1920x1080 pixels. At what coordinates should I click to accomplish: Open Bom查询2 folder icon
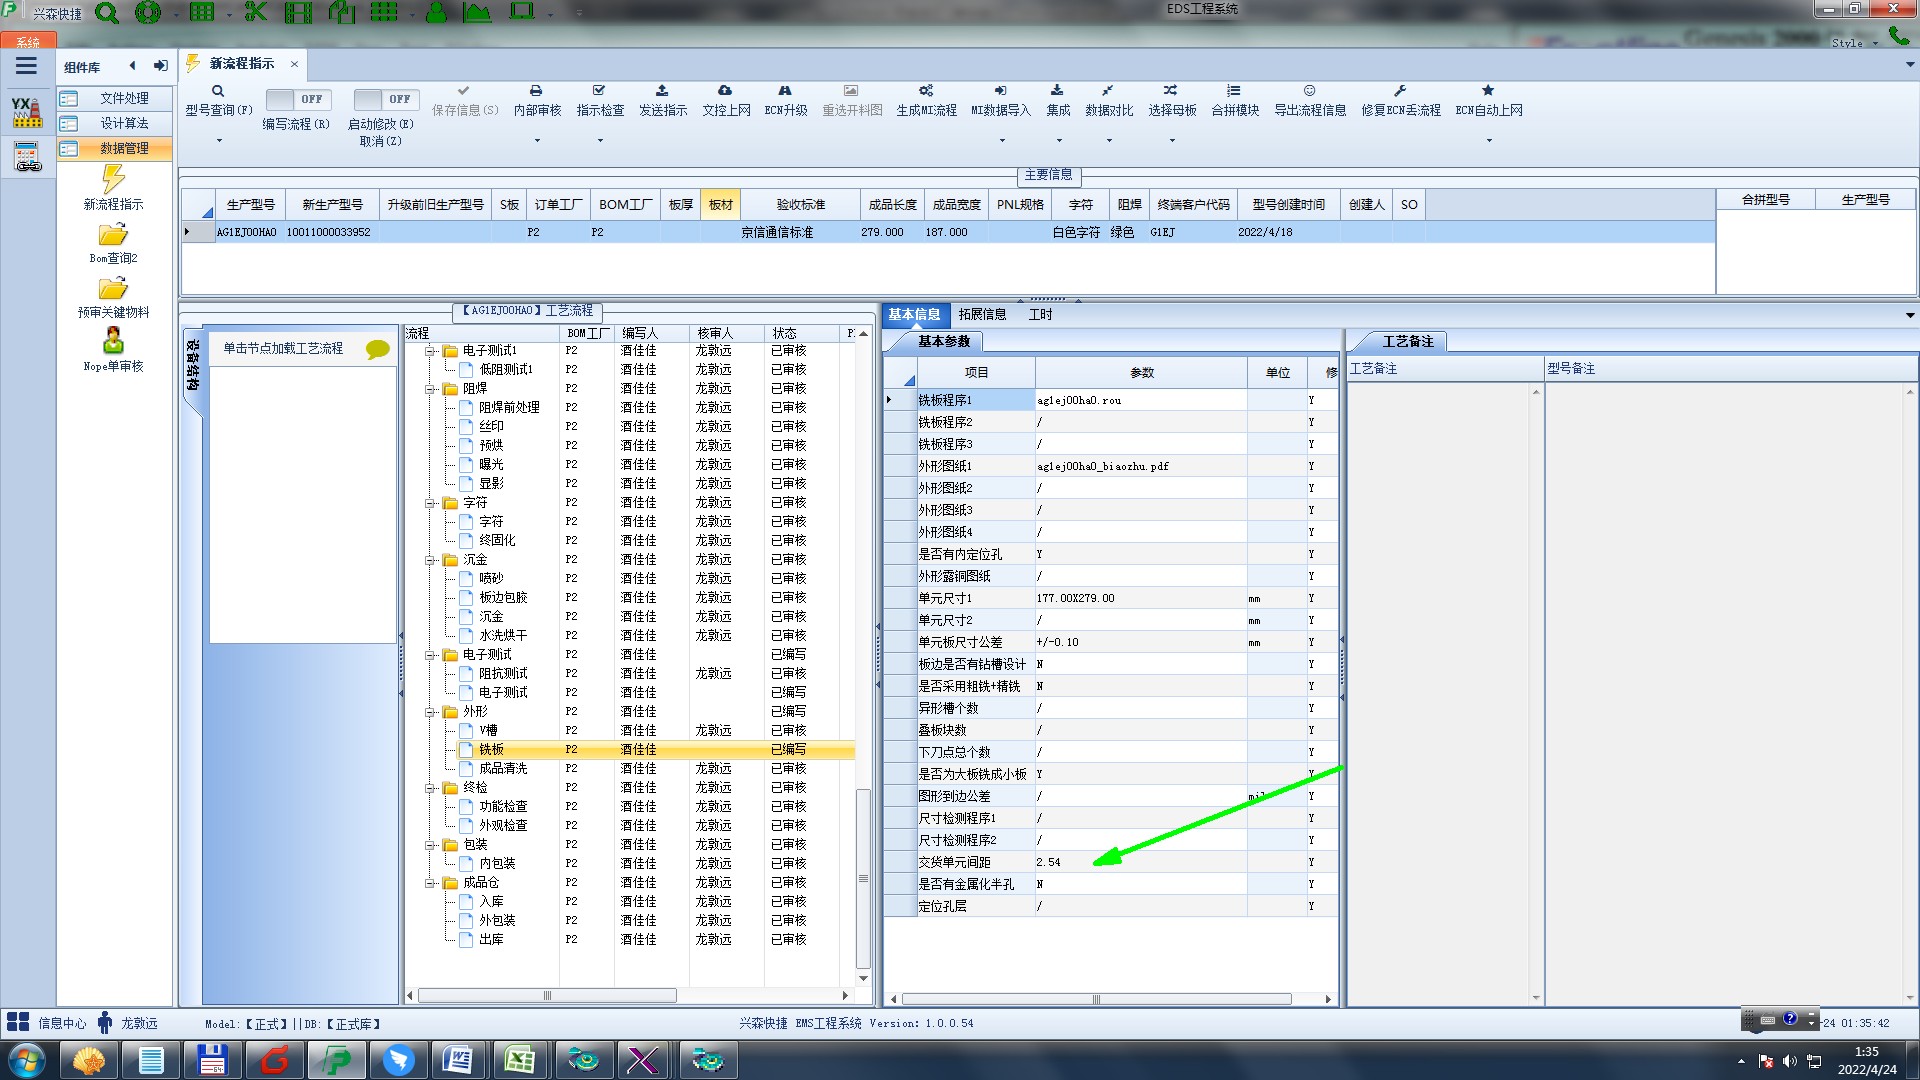(x=113, y=236)
